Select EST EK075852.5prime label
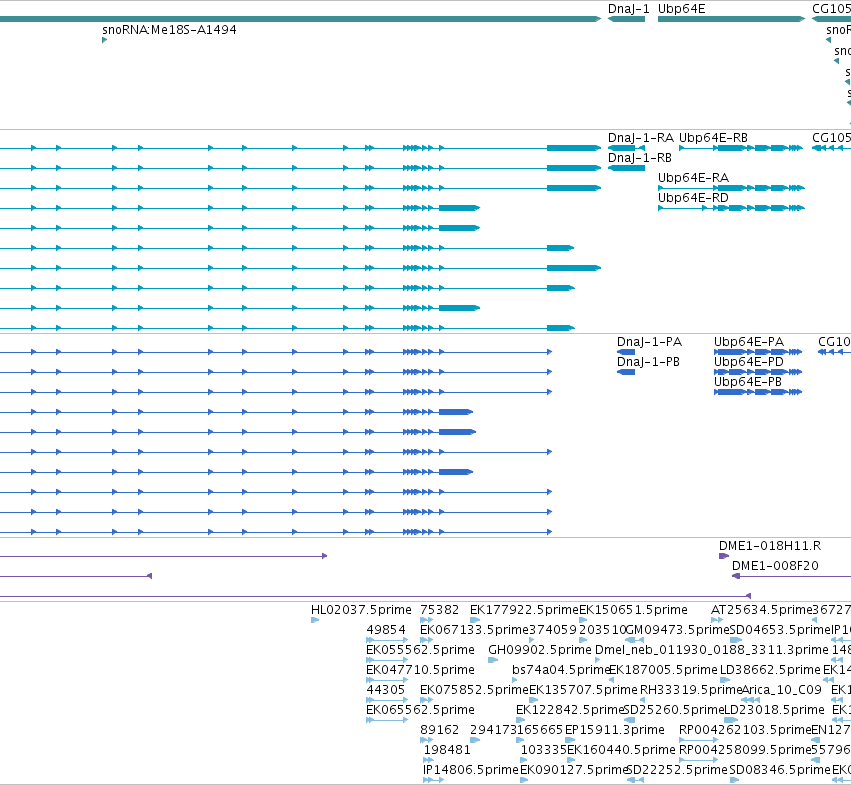 pyautogui.click(x=474, y=691)
